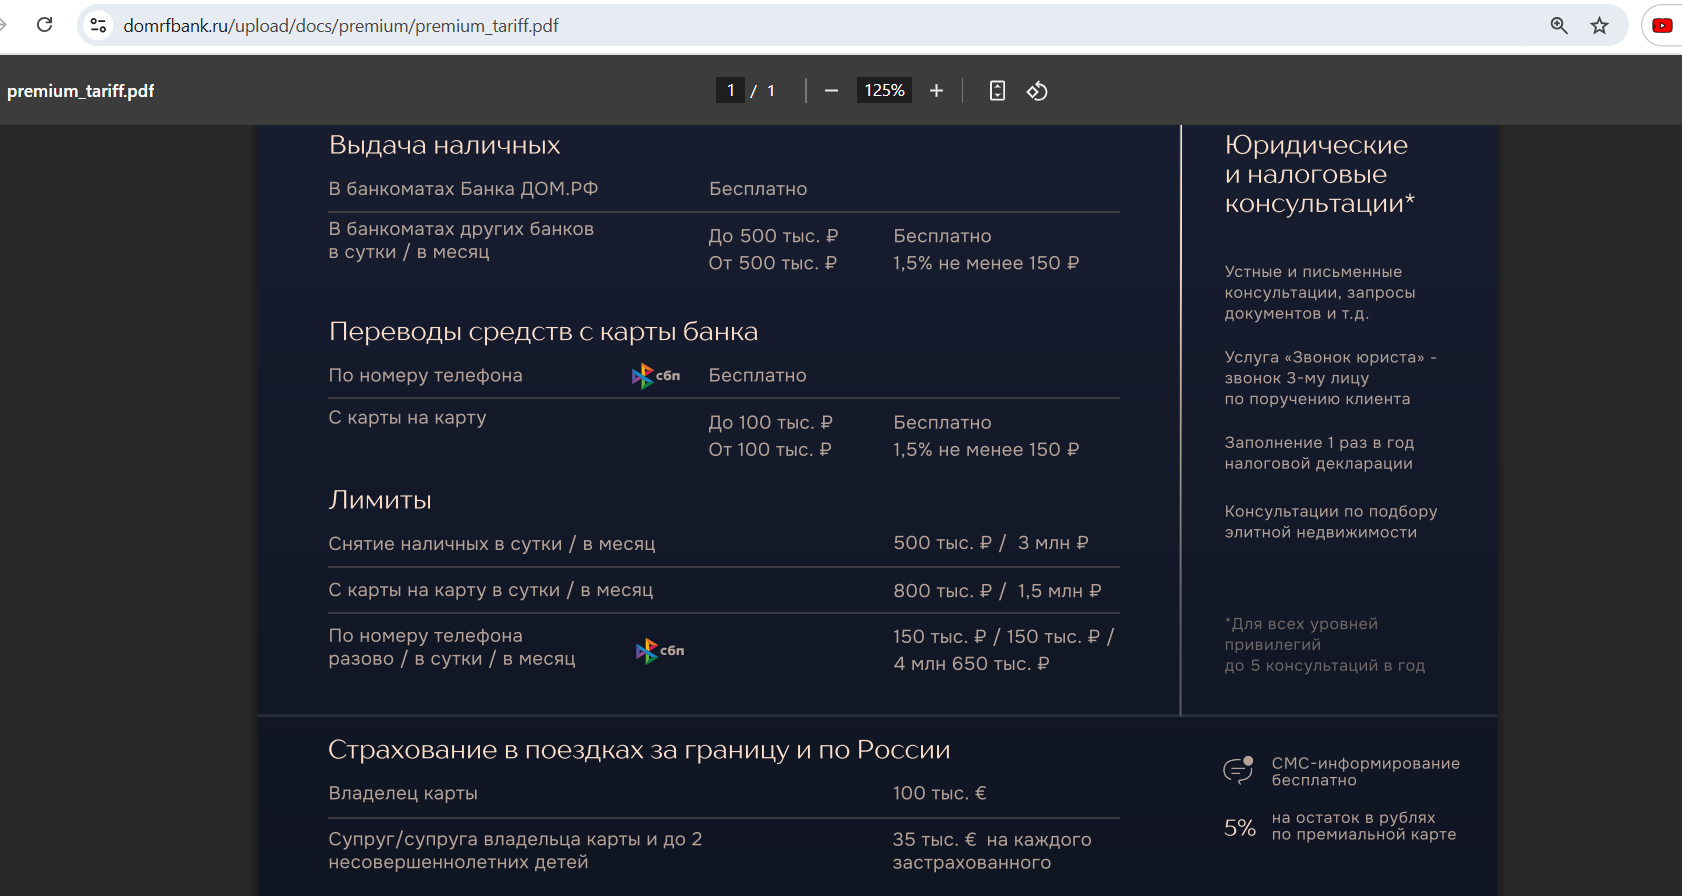Click the premium_tariff.pdf document title
Image resolution: width=1682 pixels, height=896 pixels.
coord(81,91)
